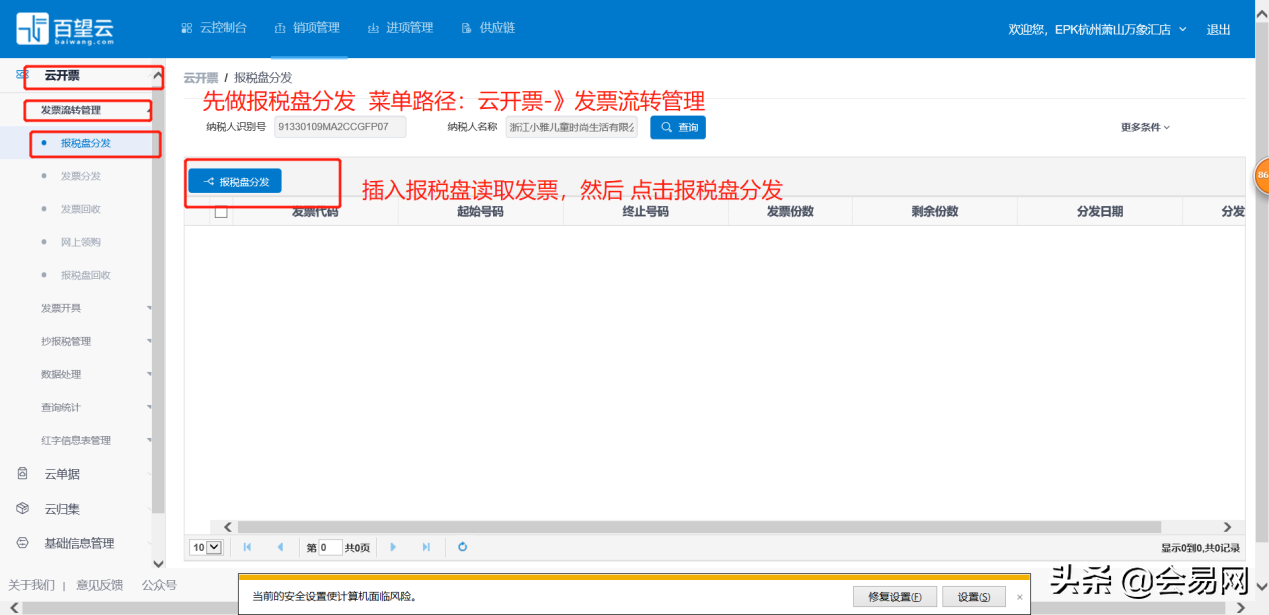The image size is (1269, 615).
Task: Dismiss the security warning bar with X
Action: pos(1020,597)
